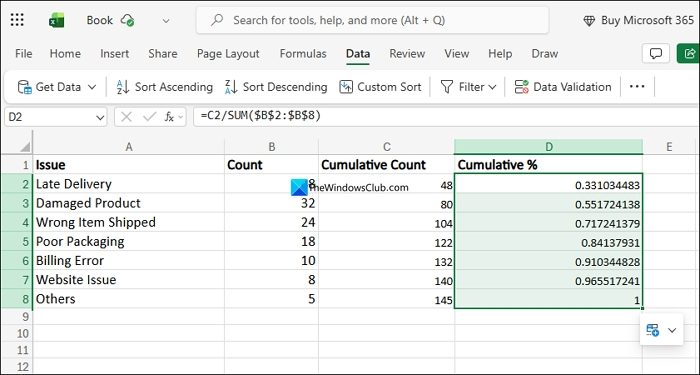Click the Get Data button

[49, 87]
